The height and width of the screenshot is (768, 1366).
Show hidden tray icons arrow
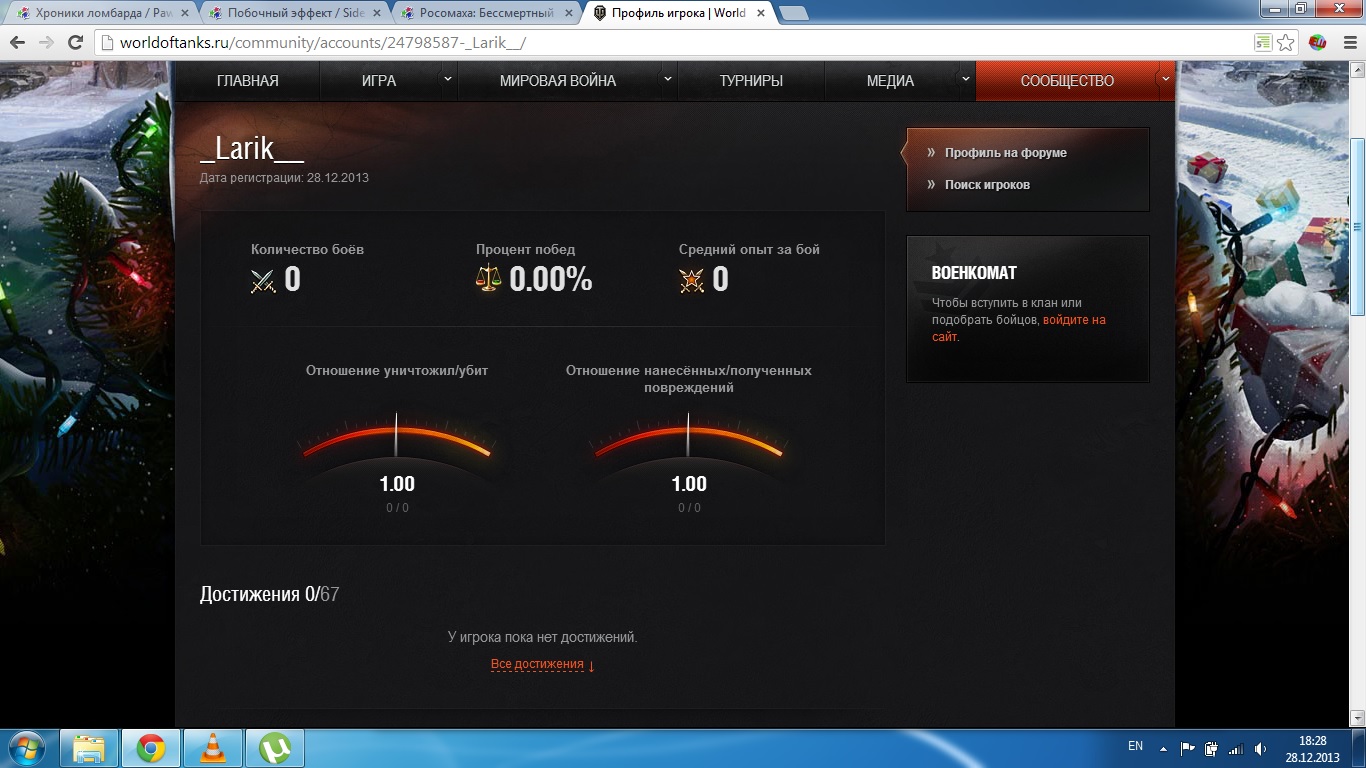click(x=1163, y=748)
